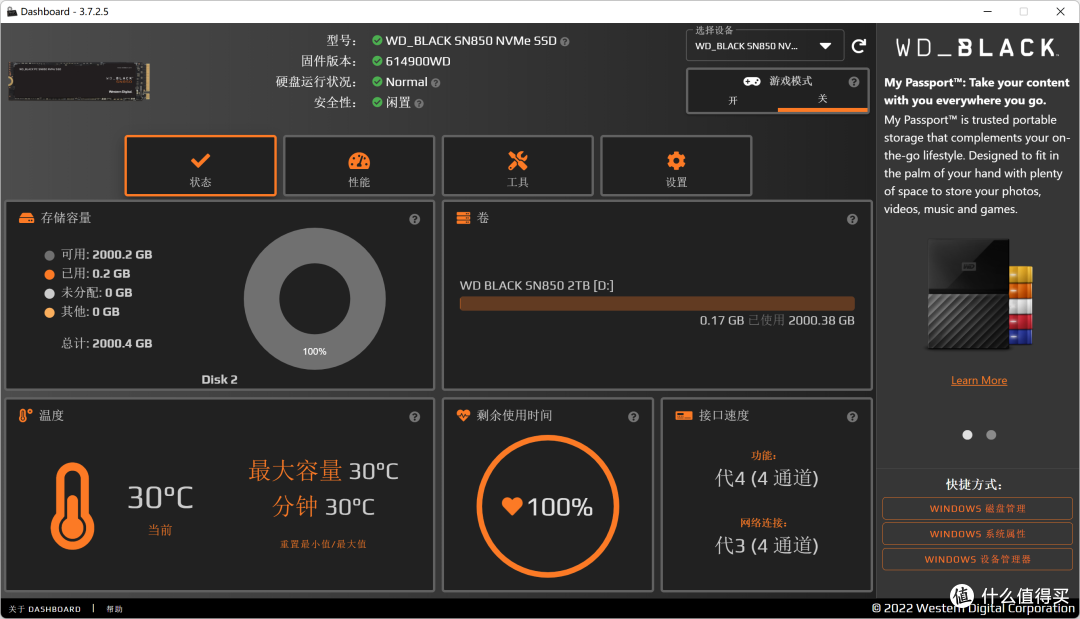Close the Dashboard window
The width and height of the screenshot is (1080, 619).
coord(1061,12)
